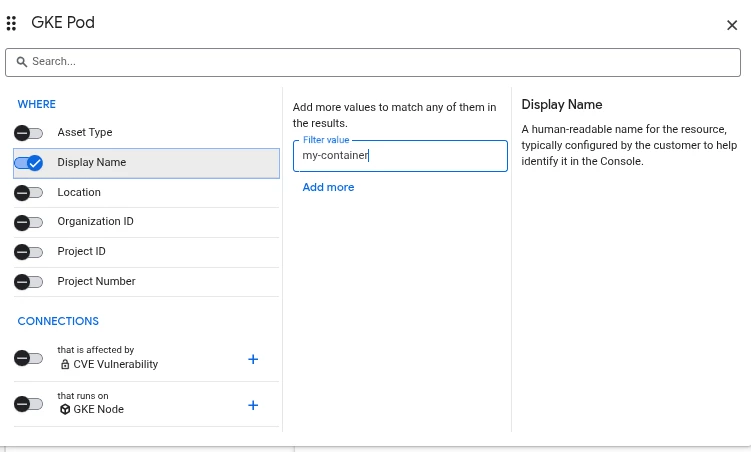Click the grid dots icon beside GKE Pod

coord(11,23)
